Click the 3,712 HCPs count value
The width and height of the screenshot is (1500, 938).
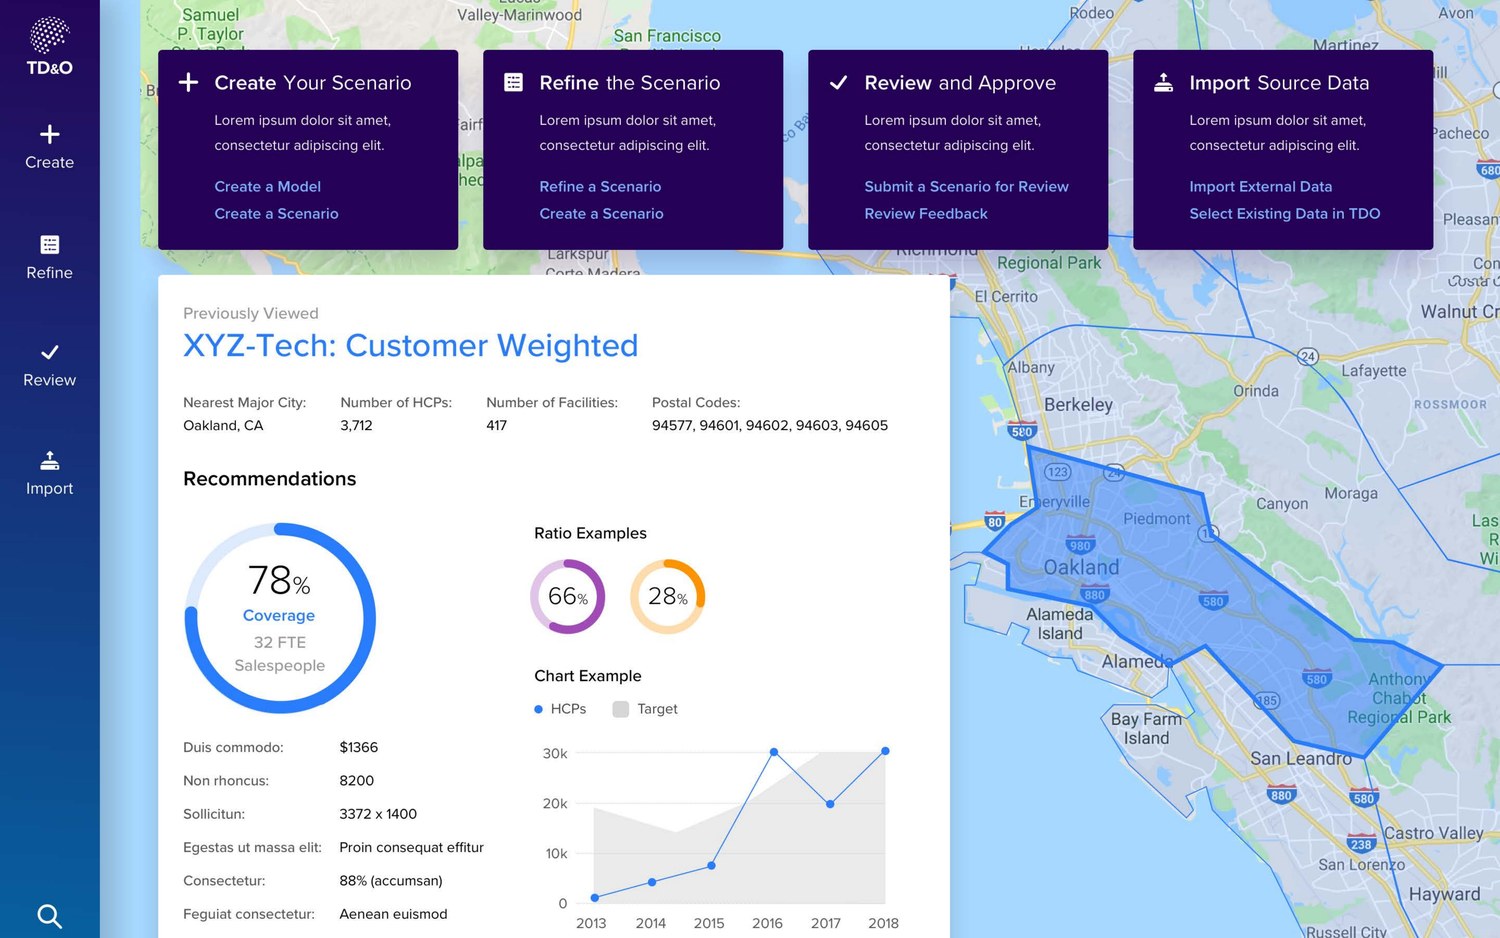point(356,425)
